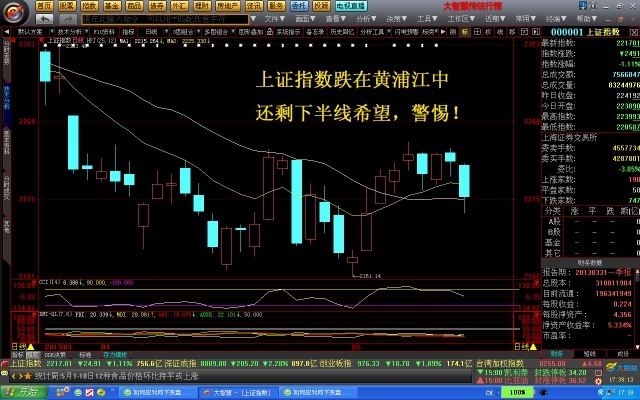Click the 大智慧 logo in the status area
The image size is (640, 400).
pos(622,368)
